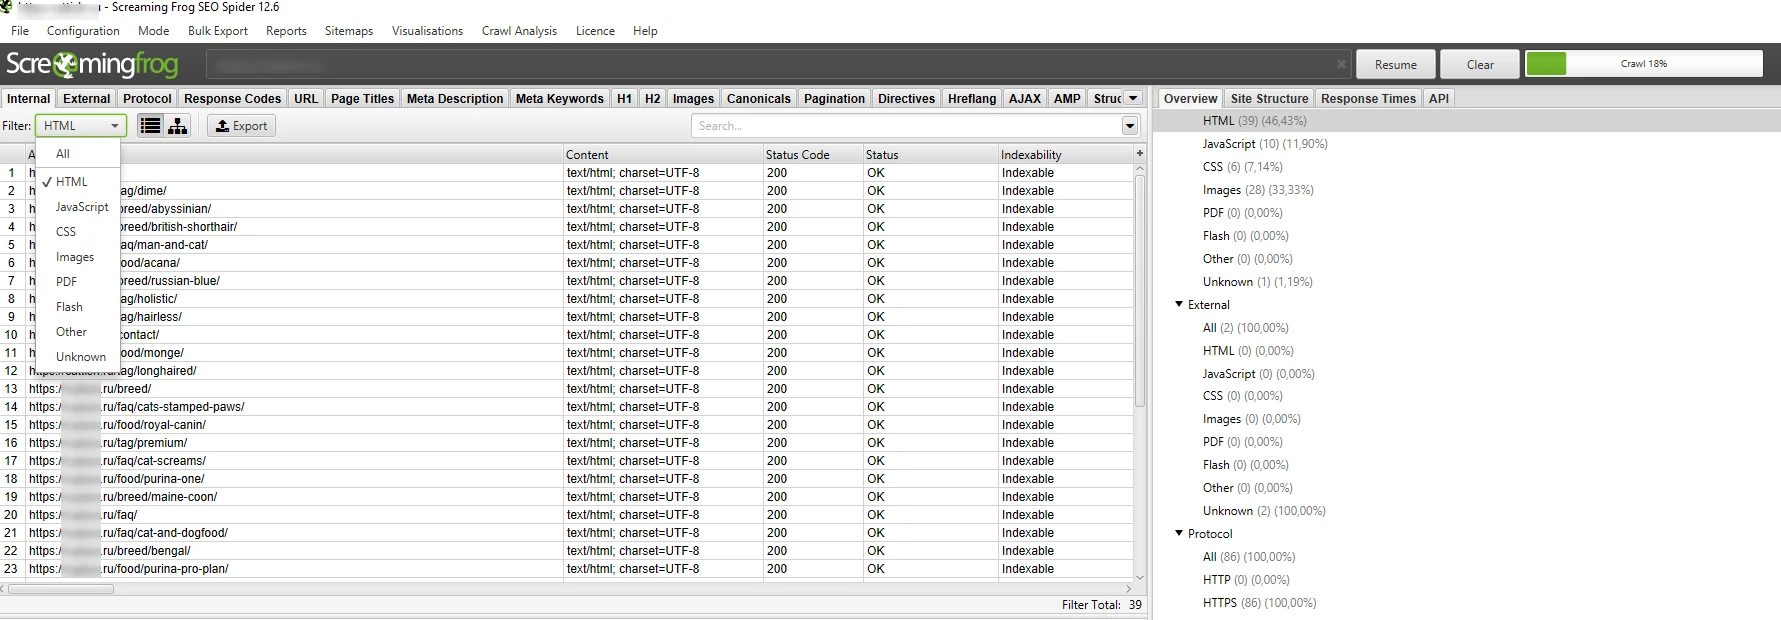Add column with plus icon
Viewport: 1781px width, 620px height.
pyautogui.click(x=1139, y=154)
